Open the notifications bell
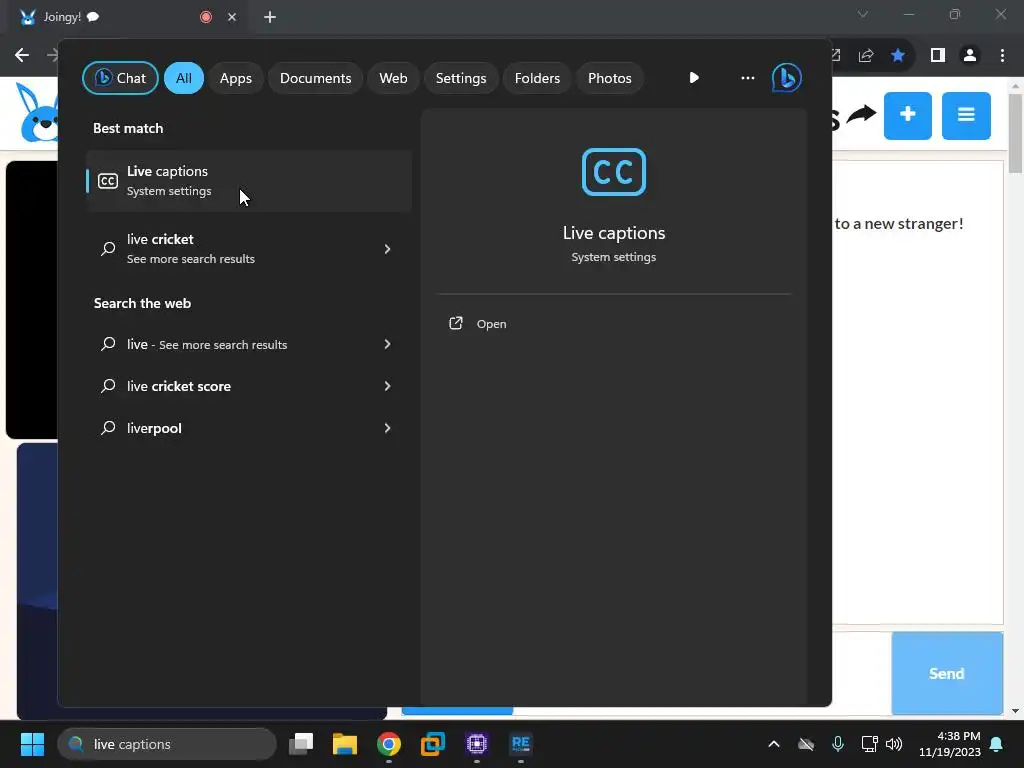Screen dimensions: 1024x768 (x=997, y=744)
